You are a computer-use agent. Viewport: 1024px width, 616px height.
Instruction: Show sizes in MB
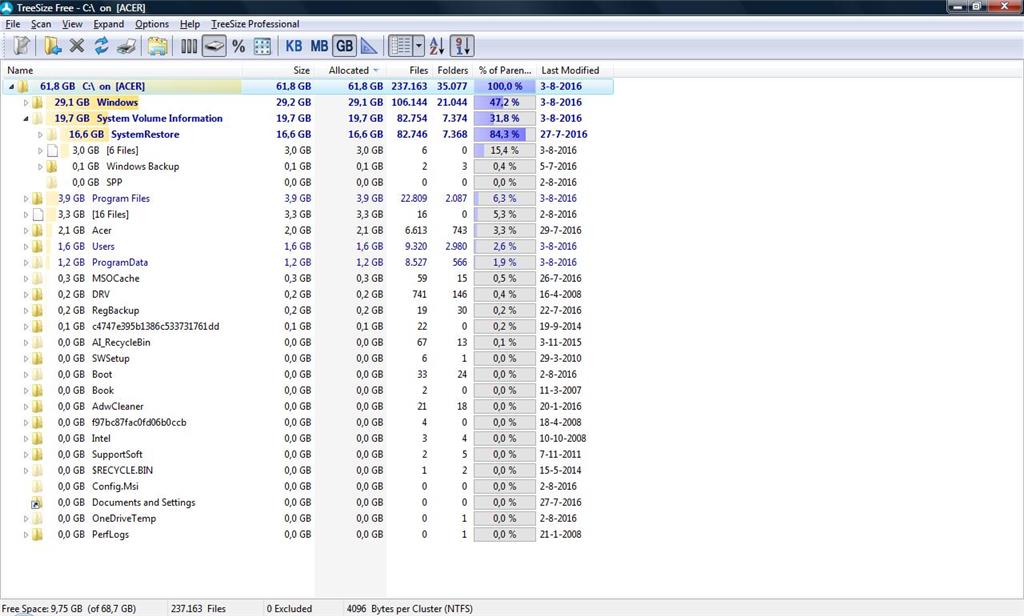click(x=319, y=46)
